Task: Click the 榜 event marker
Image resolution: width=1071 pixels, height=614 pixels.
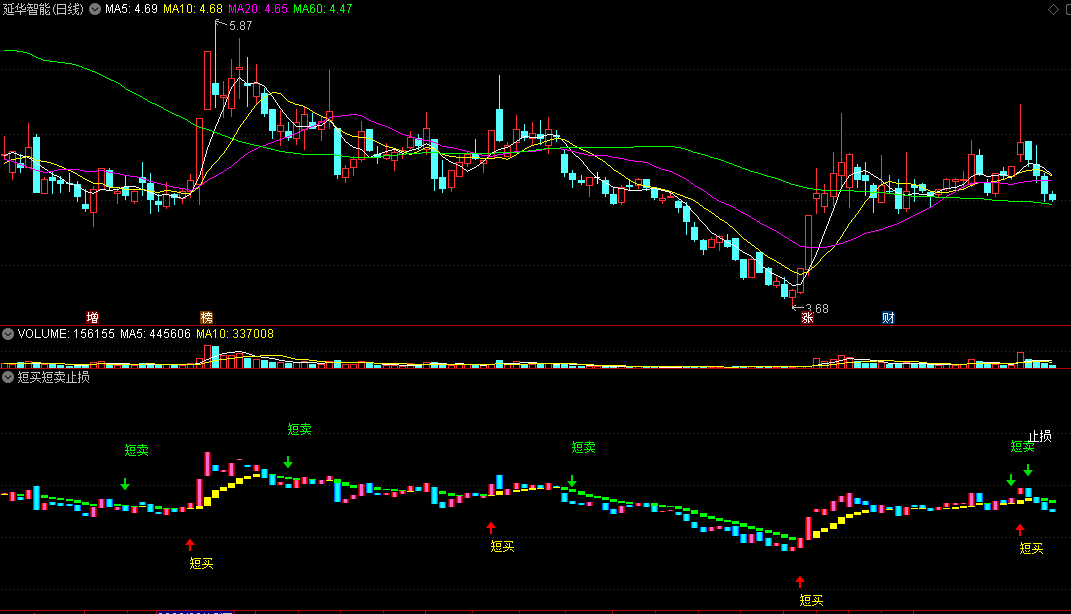Action: [x=206, y=317]
